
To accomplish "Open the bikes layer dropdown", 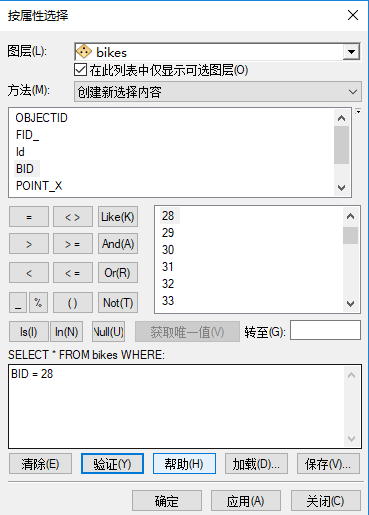I will 351,52.
